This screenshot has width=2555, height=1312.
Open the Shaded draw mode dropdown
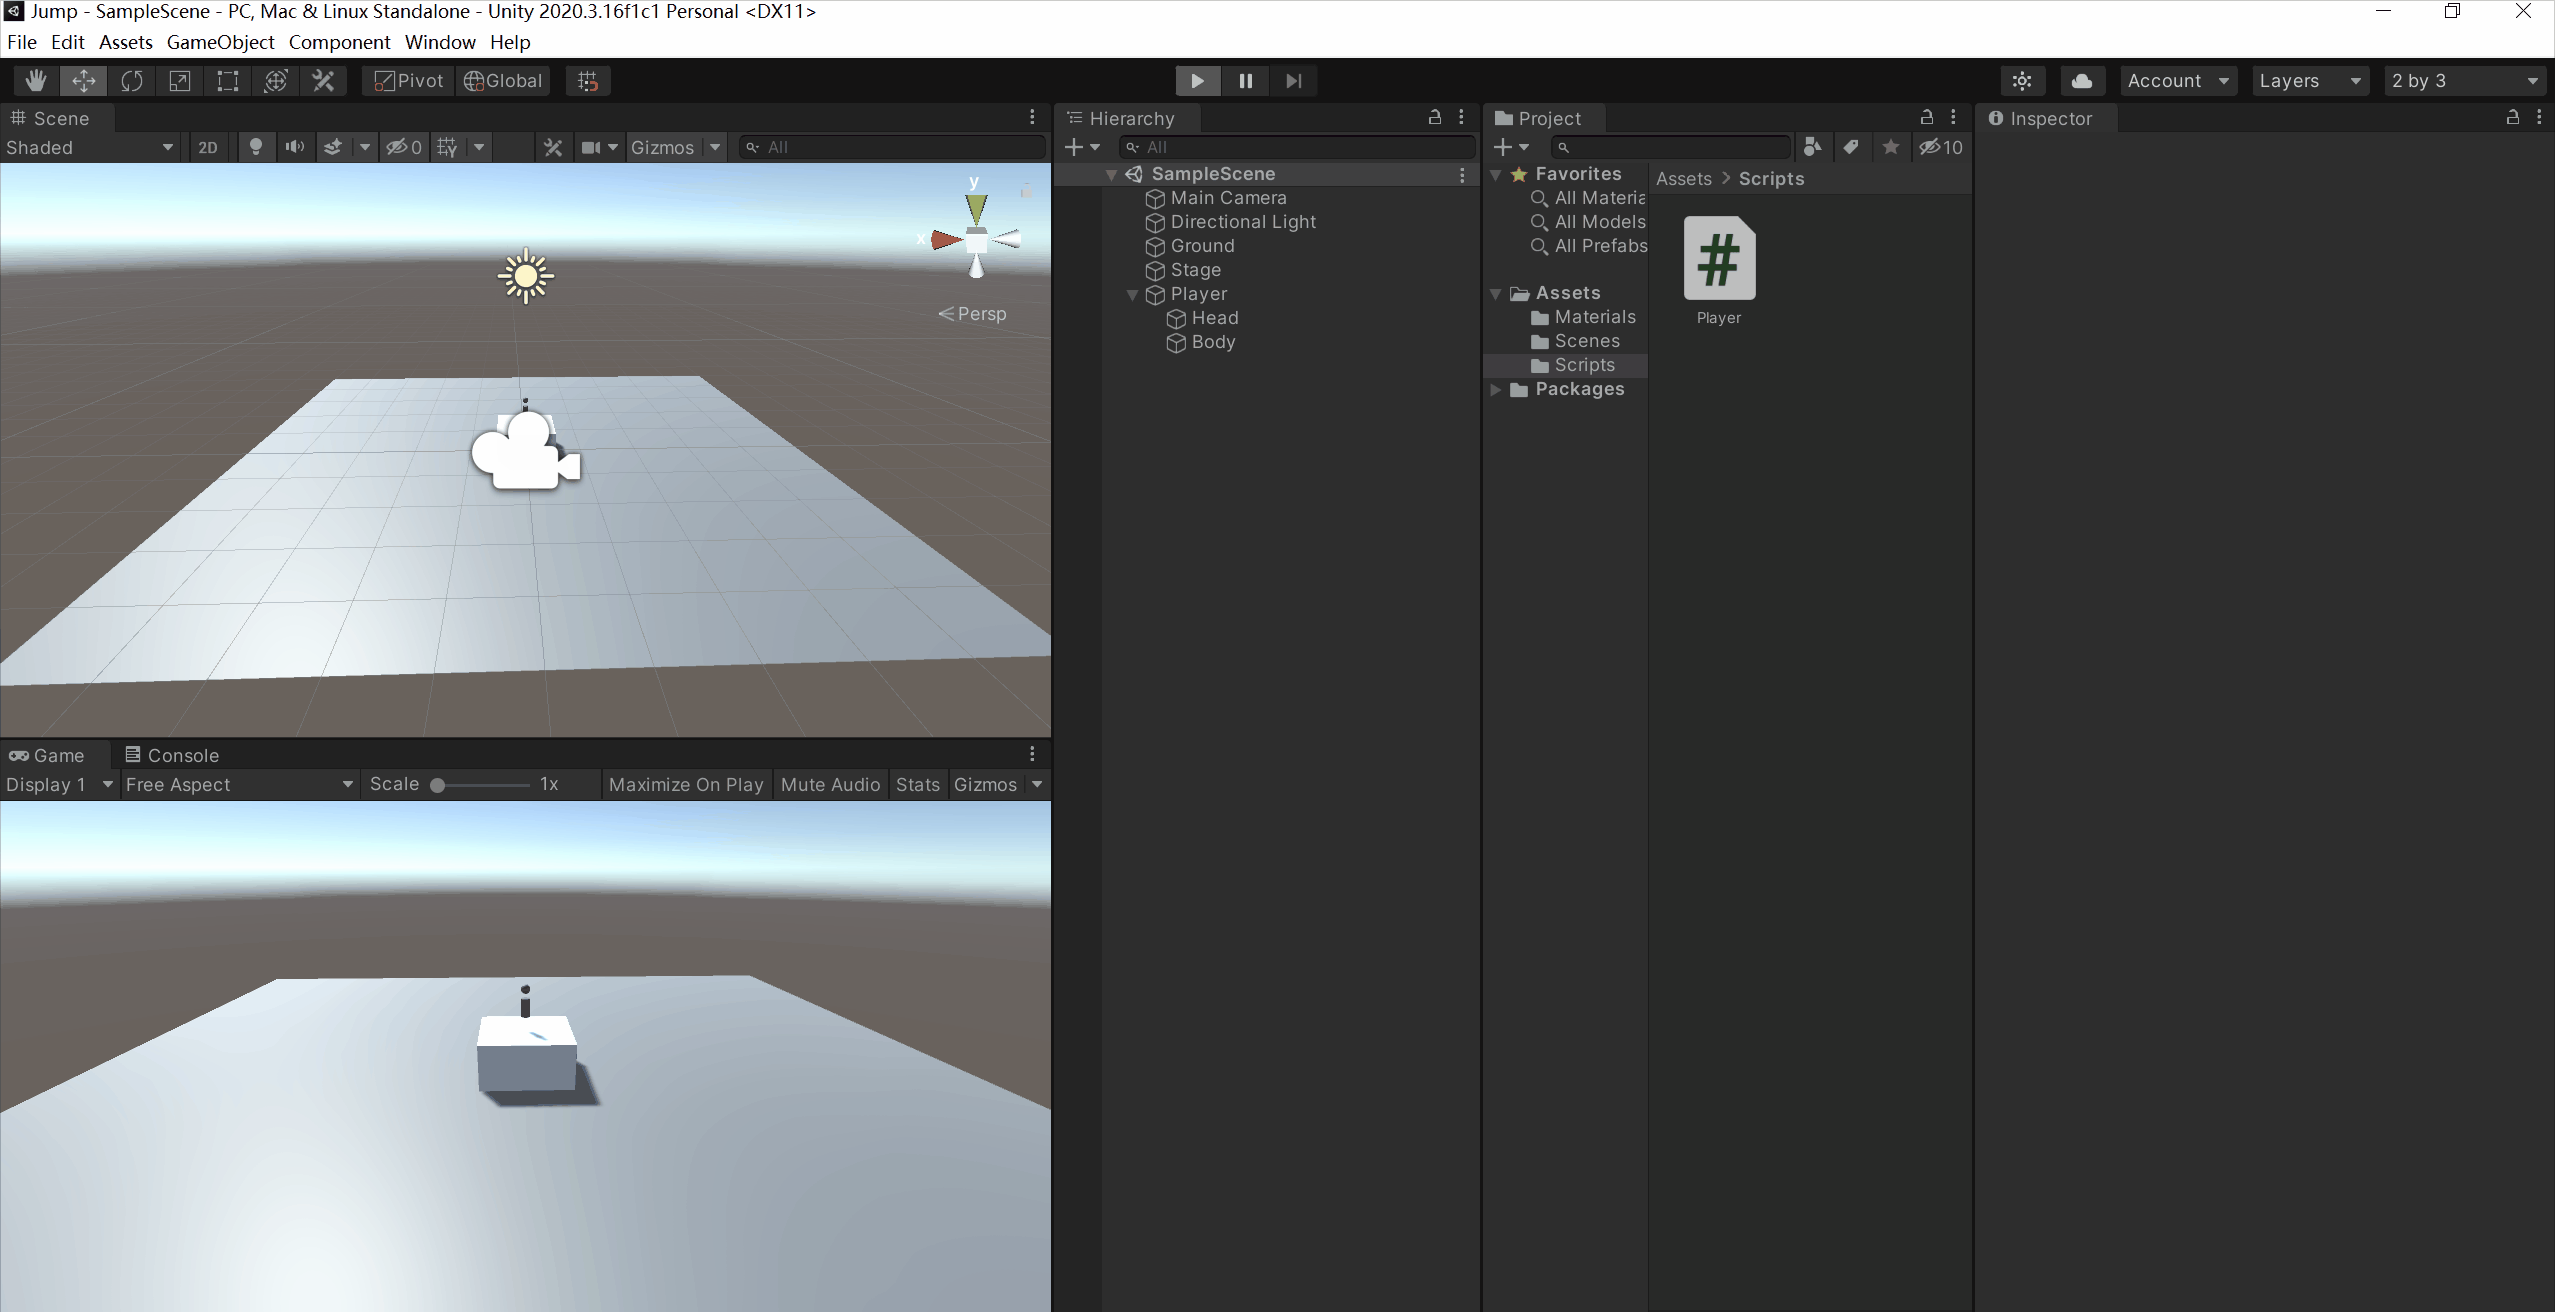point(90,147)
